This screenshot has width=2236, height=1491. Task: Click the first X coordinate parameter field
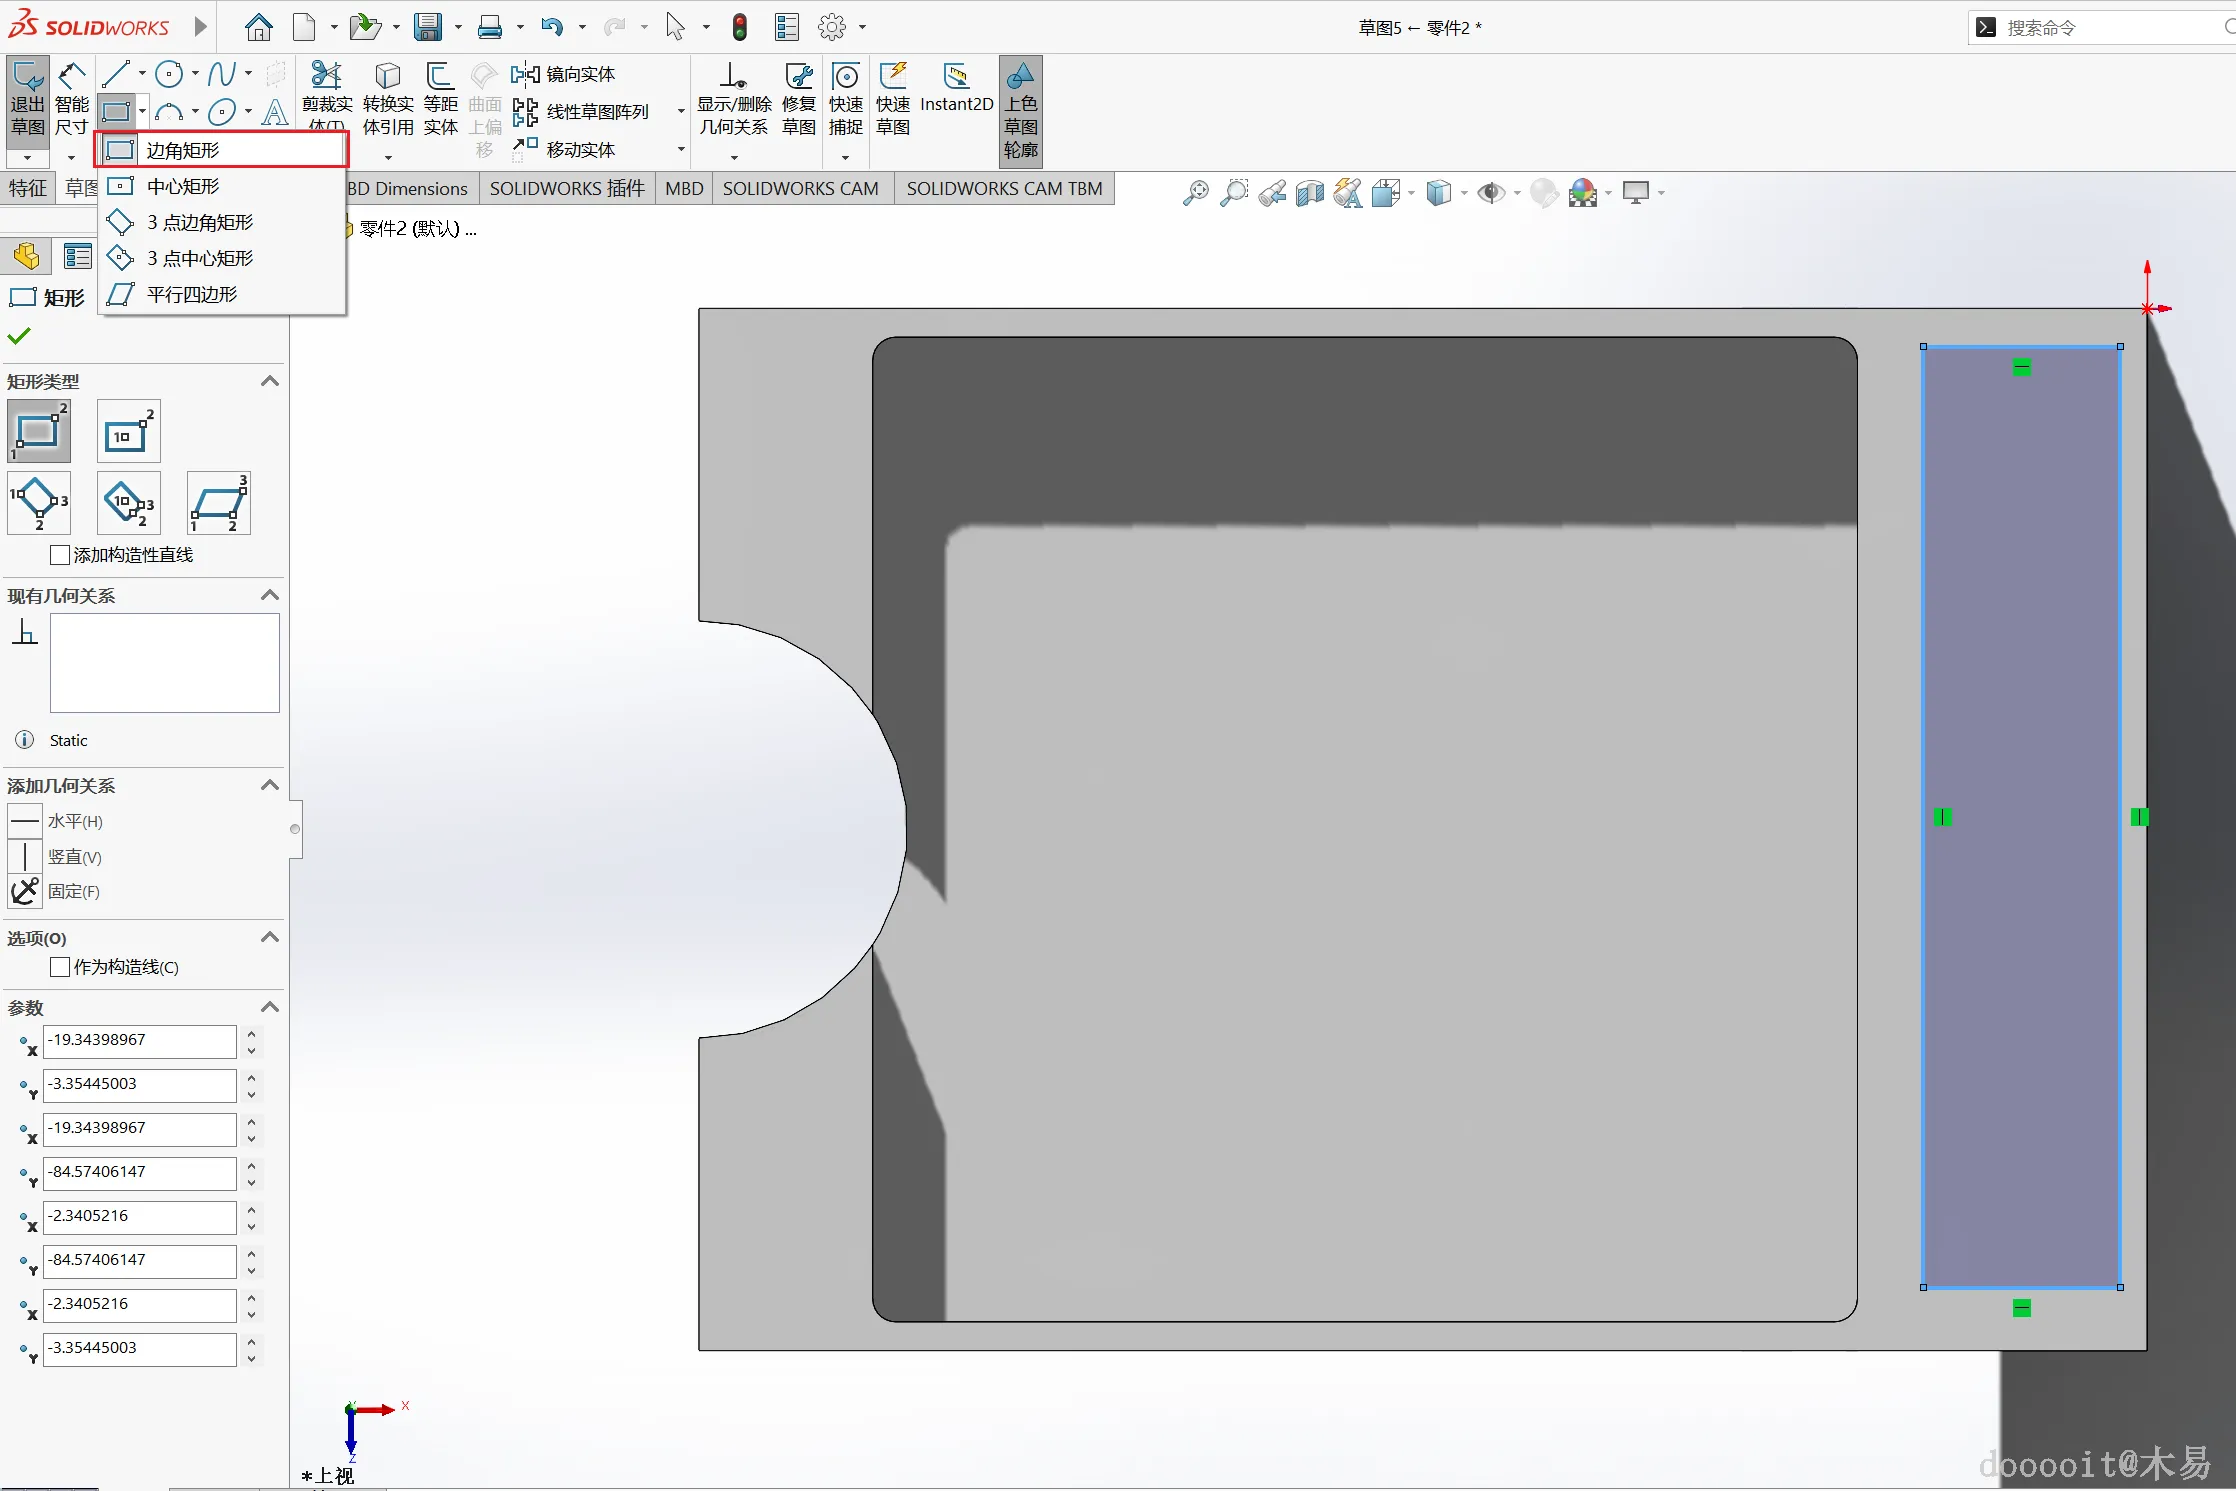point(139,1040)
